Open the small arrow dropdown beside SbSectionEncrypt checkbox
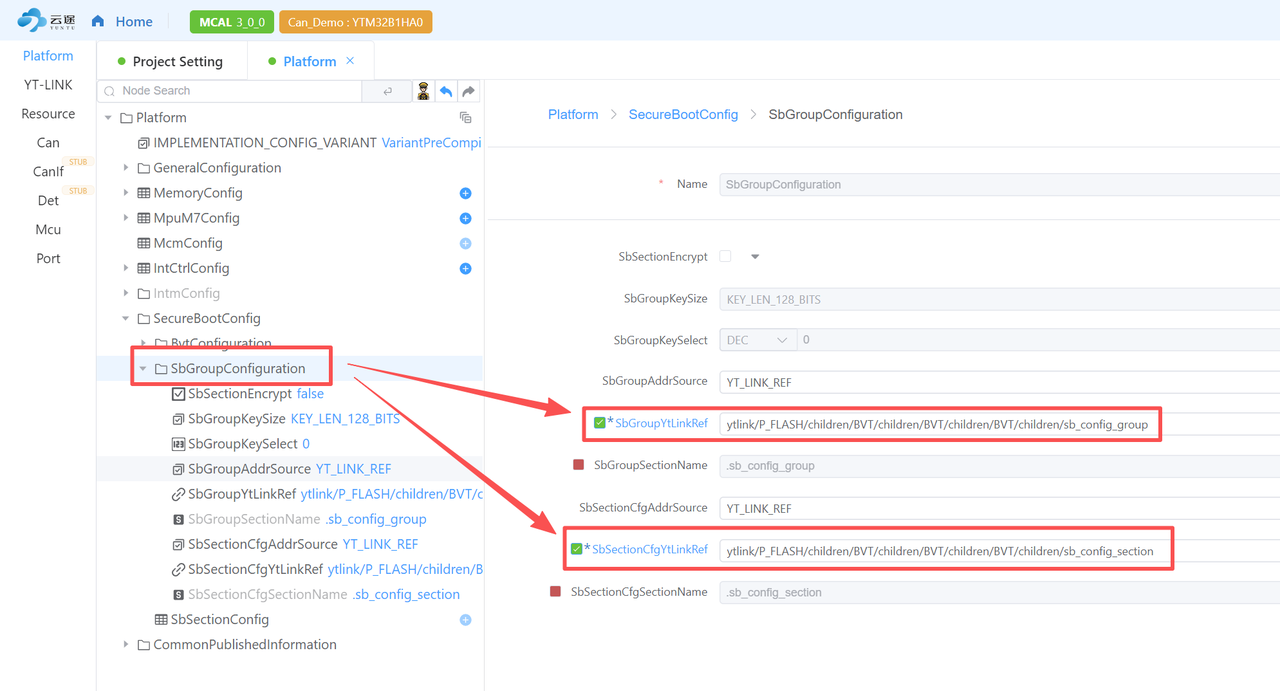 click(755, 257)
